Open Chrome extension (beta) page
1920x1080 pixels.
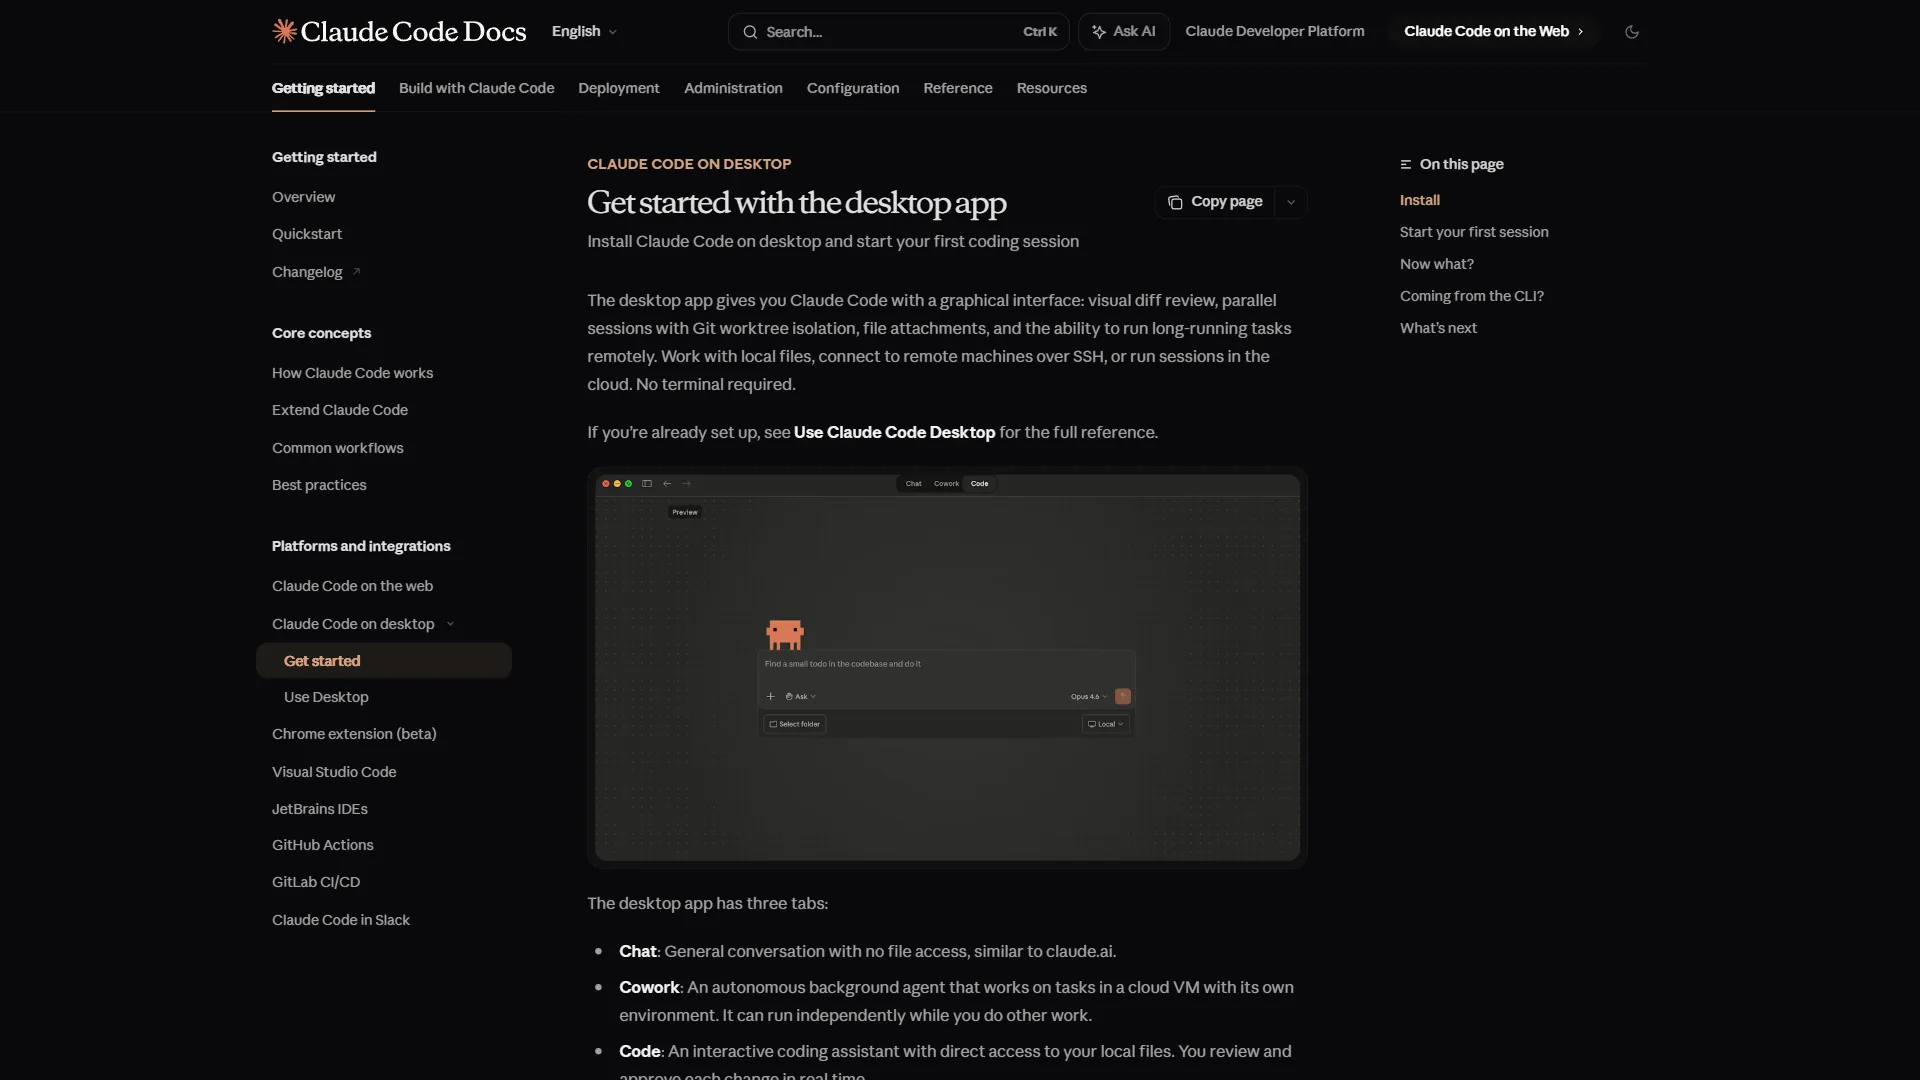click(x=354, y=734)
